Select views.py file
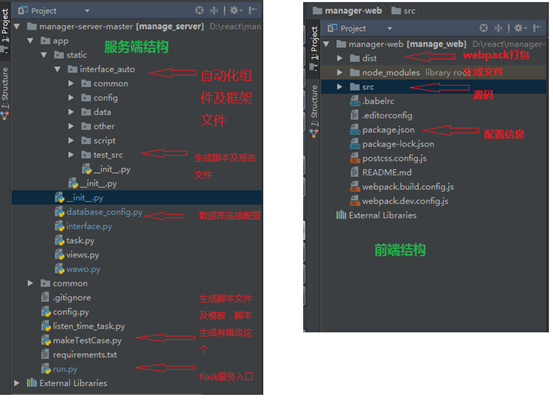The width and height of the screenshot is (553, 401). [77, 255]
